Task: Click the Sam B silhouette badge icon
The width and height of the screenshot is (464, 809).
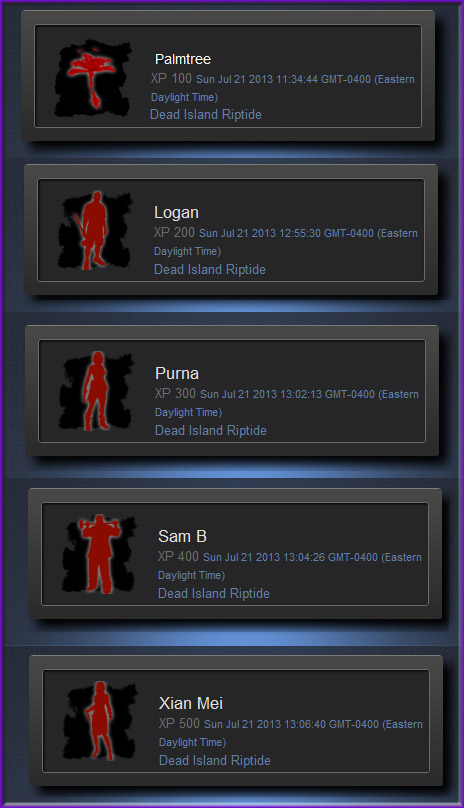Action: (x=100, y=554)
